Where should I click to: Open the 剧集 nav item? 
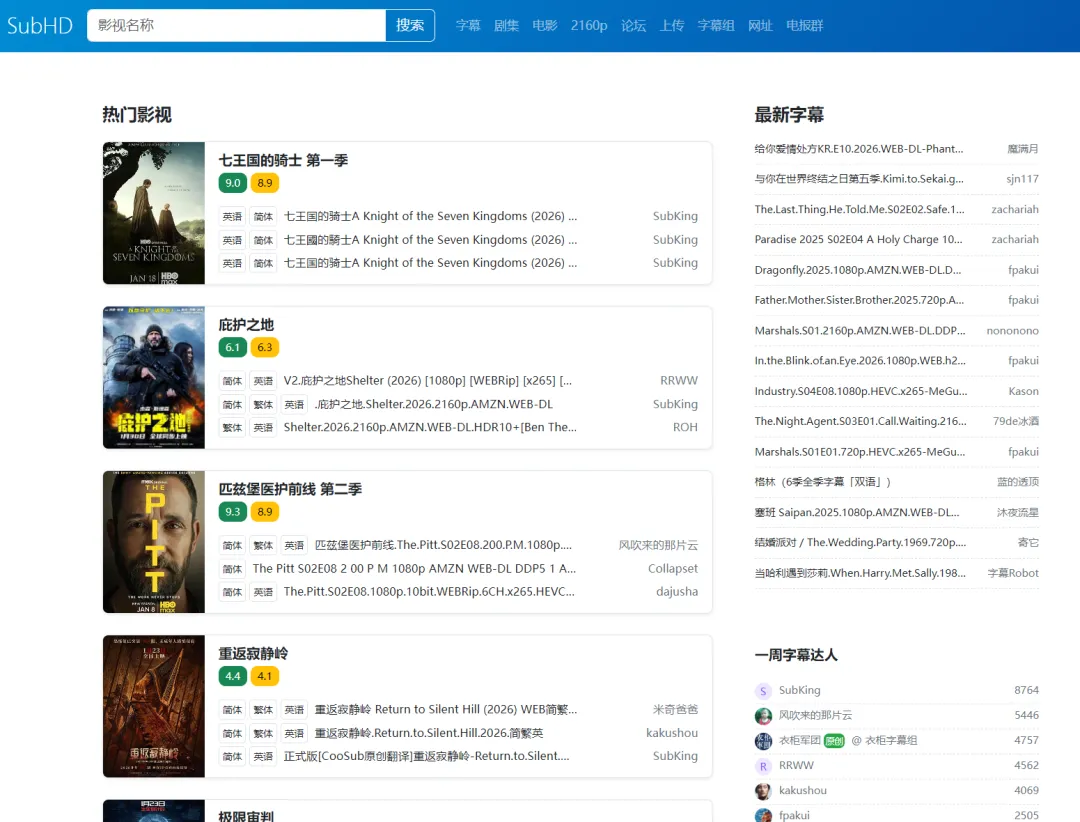pyautogui.click(x=506, y=25)
